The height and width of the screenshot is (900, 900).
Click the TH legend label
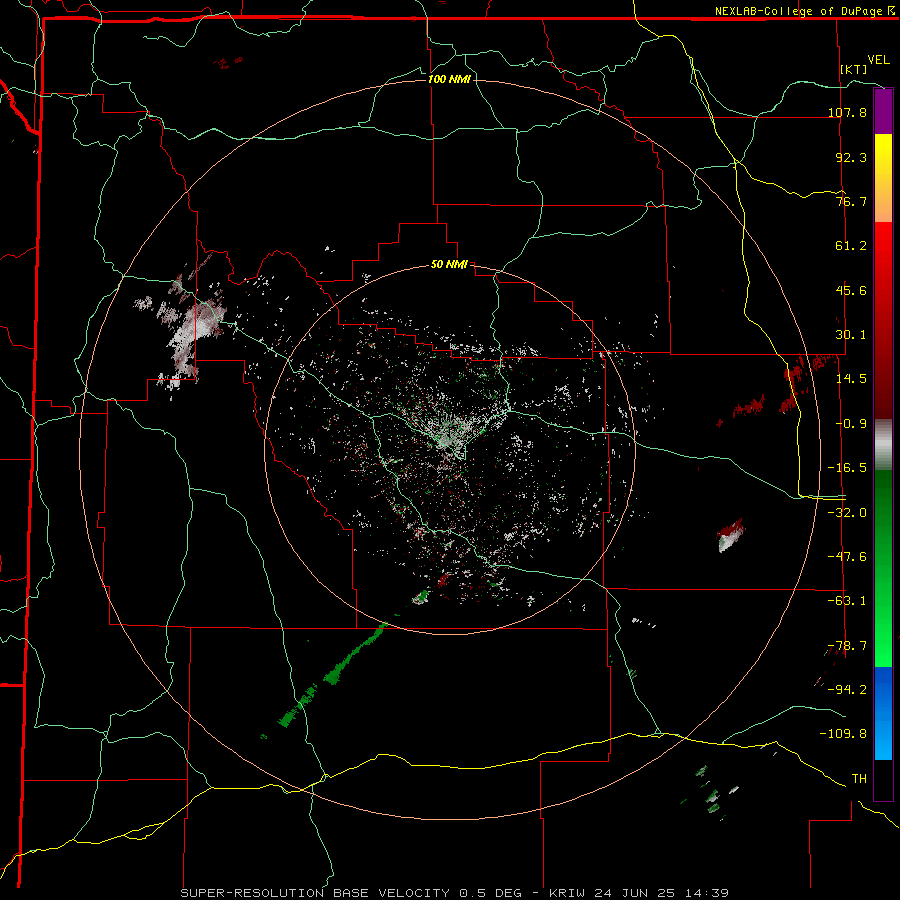(859, 779)
